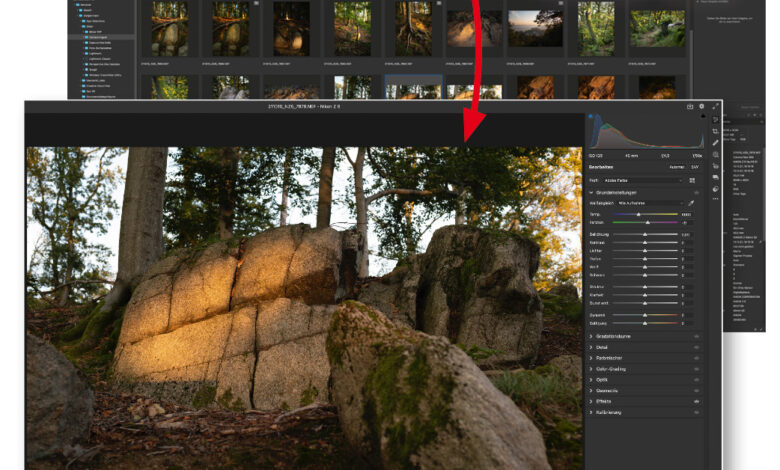Open the more options ellipsis icon

716,199
